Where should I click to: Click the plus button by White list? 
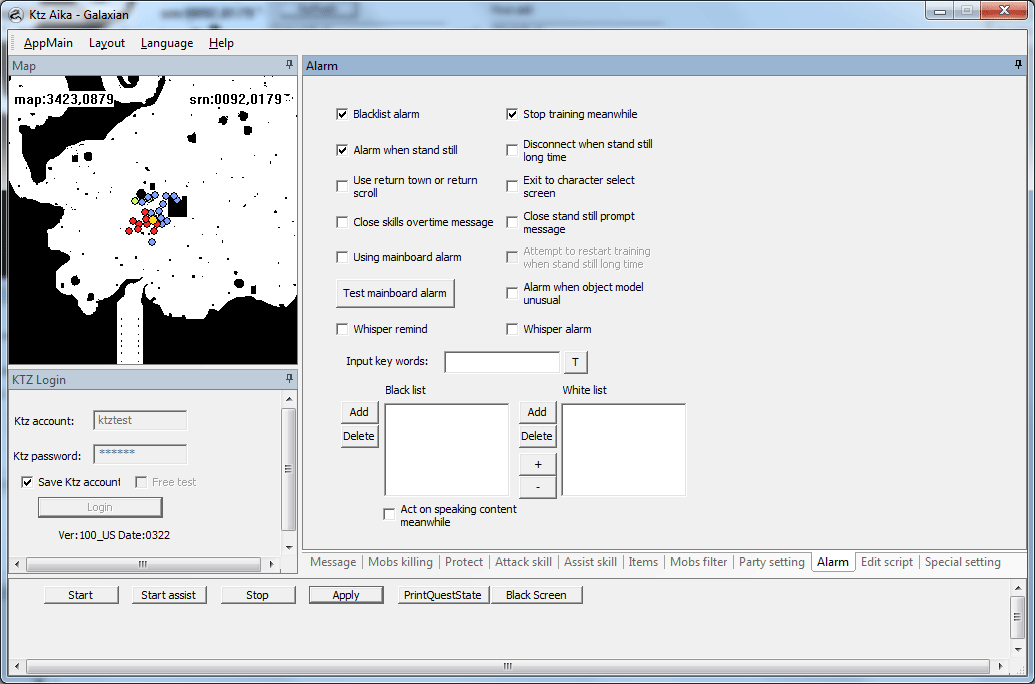[x=538, y=464]
